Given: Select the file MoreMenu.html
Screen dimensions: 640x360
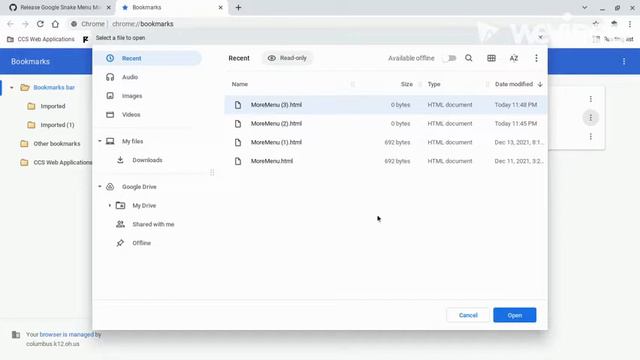Looking at the screenshot, I should click(x=386, y=161).
